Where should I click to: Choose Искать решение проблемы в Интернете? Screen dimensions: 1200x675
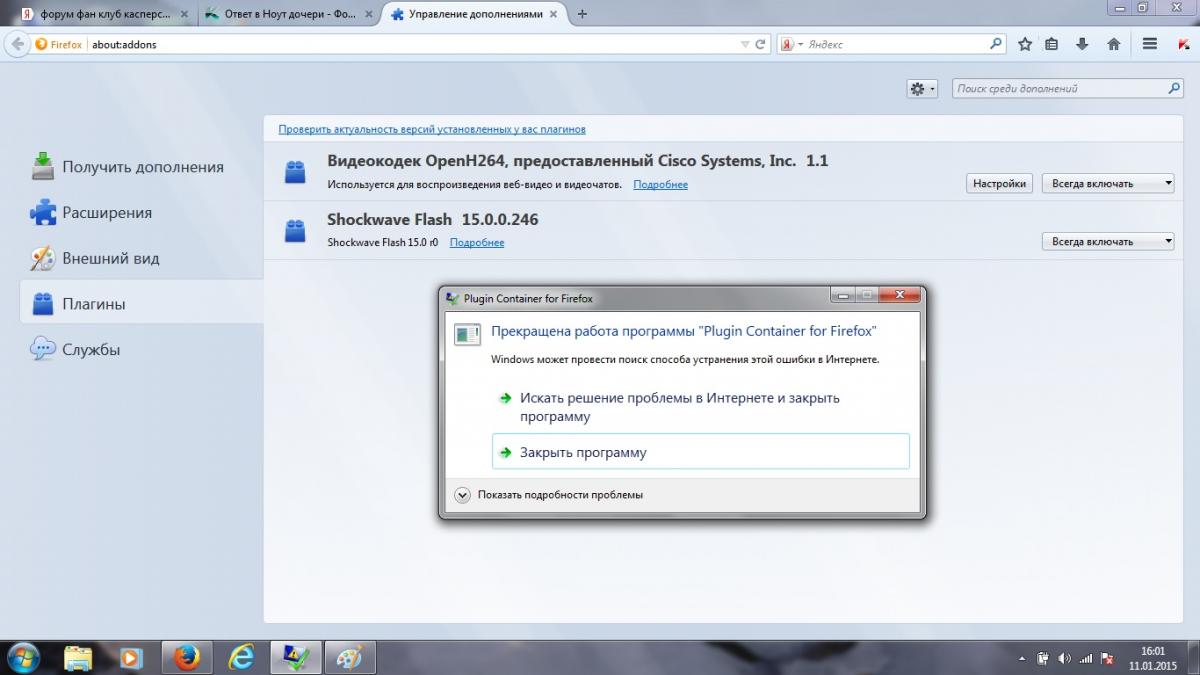point(701,407)
